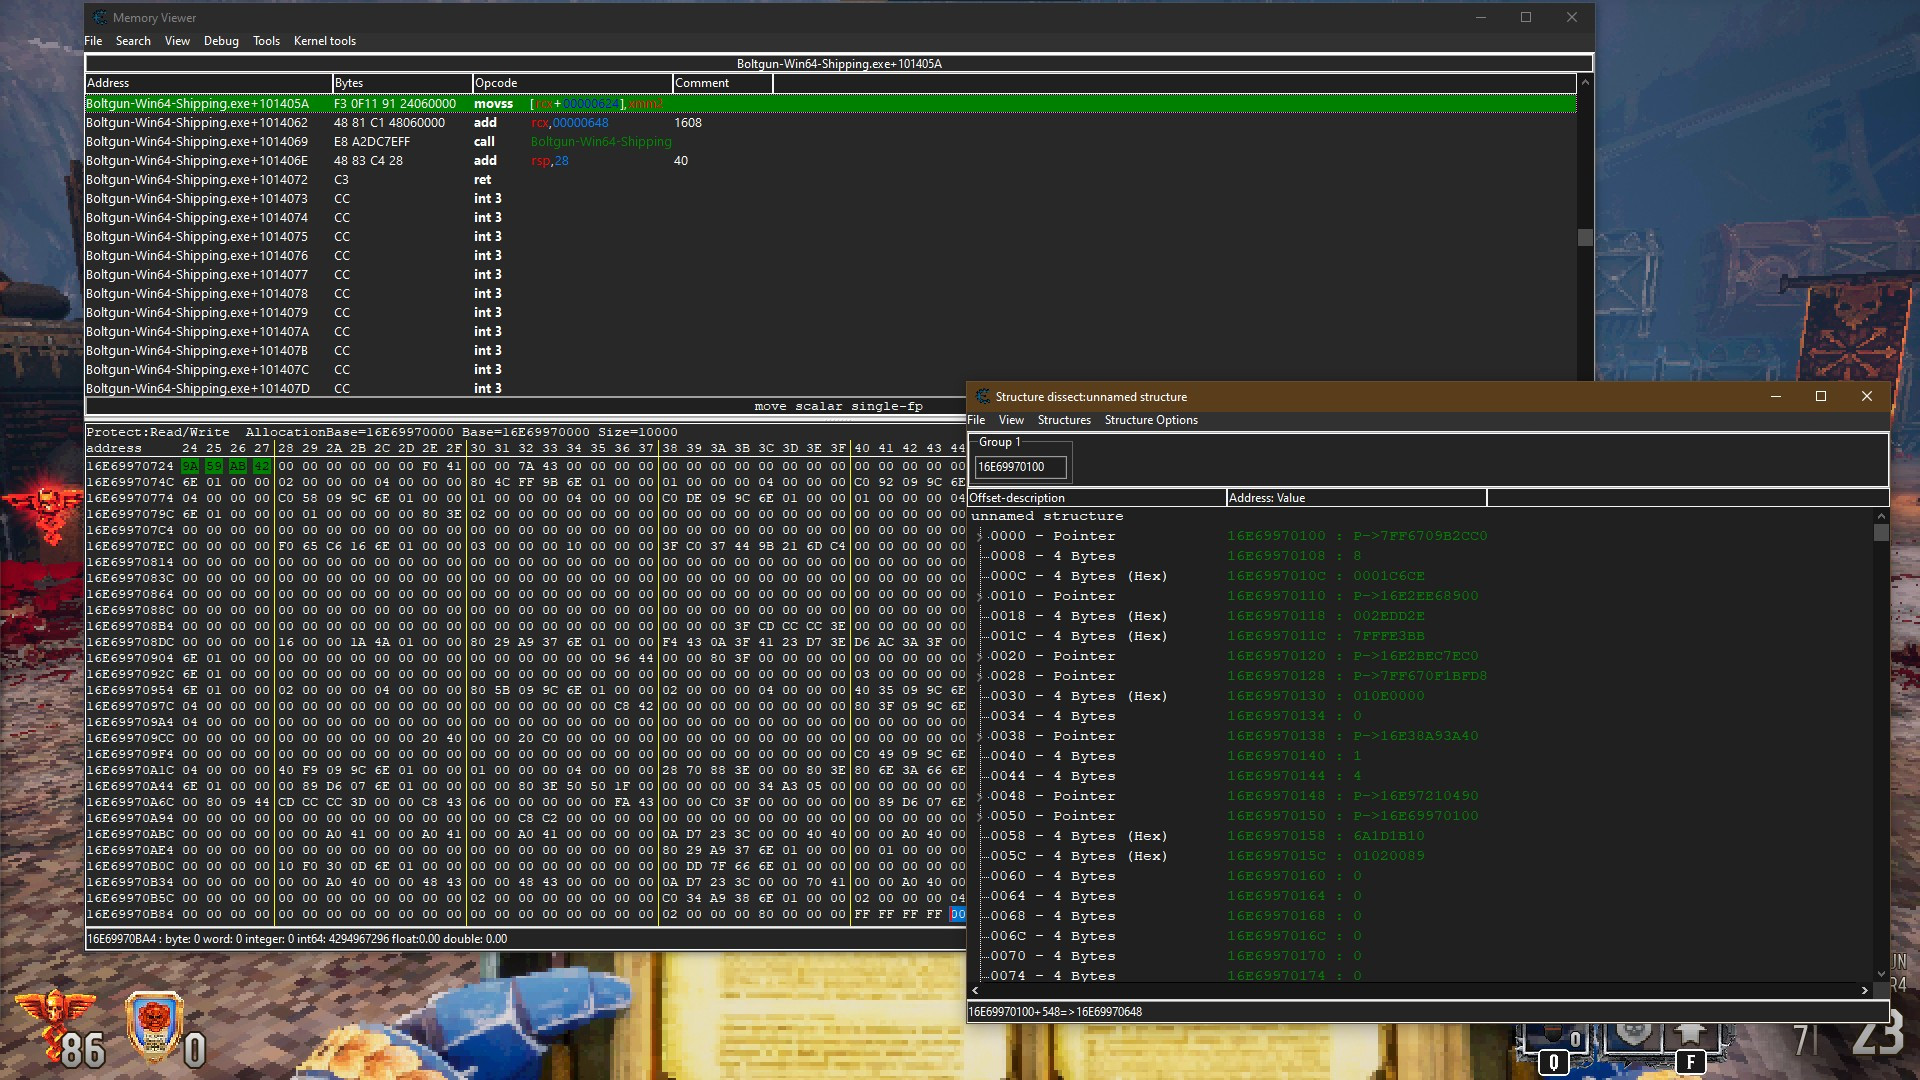Click the green highlighted bytes in hex dump
Screen dimensions: 1920x1080
coord(226,466)
